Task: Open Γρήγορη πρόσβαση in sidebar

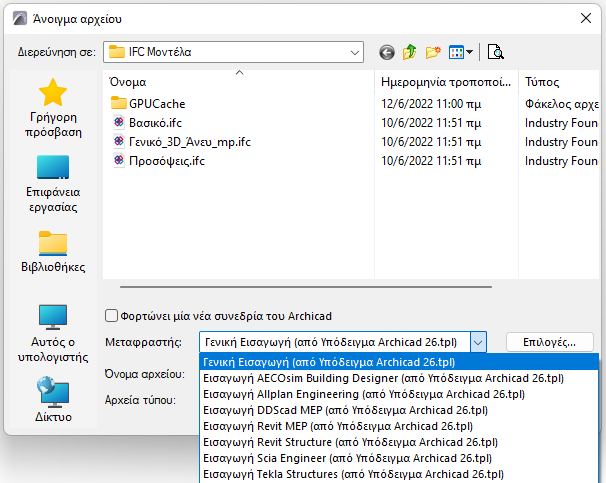Action: click(x=53, y=108)
